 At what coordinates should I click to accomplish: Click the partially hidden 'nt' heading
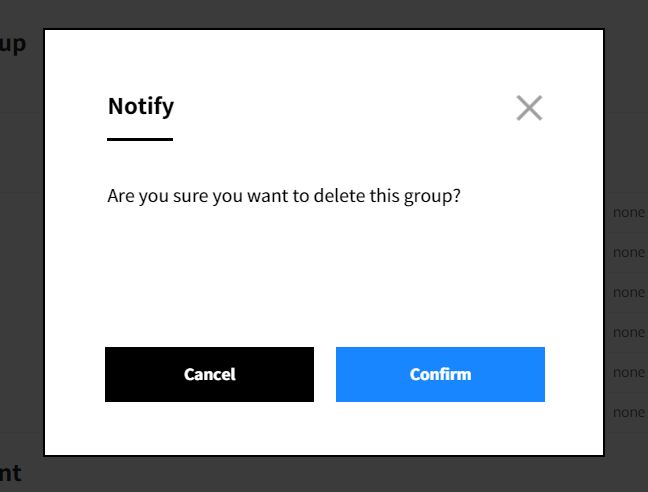(10, 472)
